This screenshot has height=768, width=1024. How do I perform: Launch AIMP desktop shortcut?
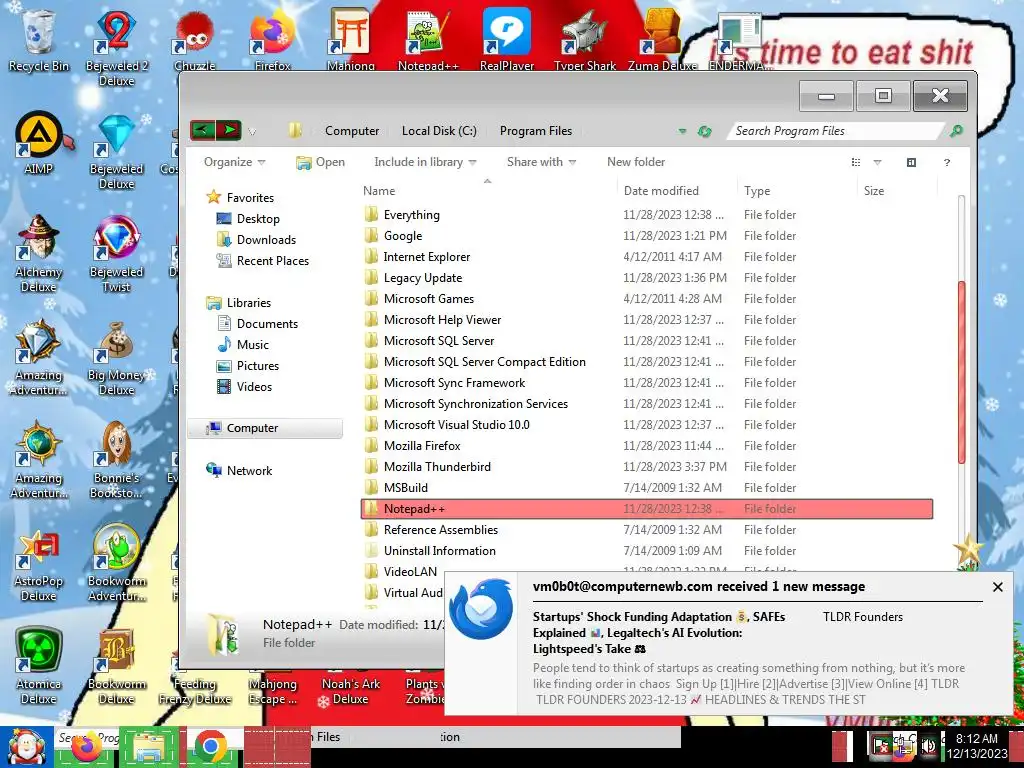pyautogui.click(x=39, y=142)
